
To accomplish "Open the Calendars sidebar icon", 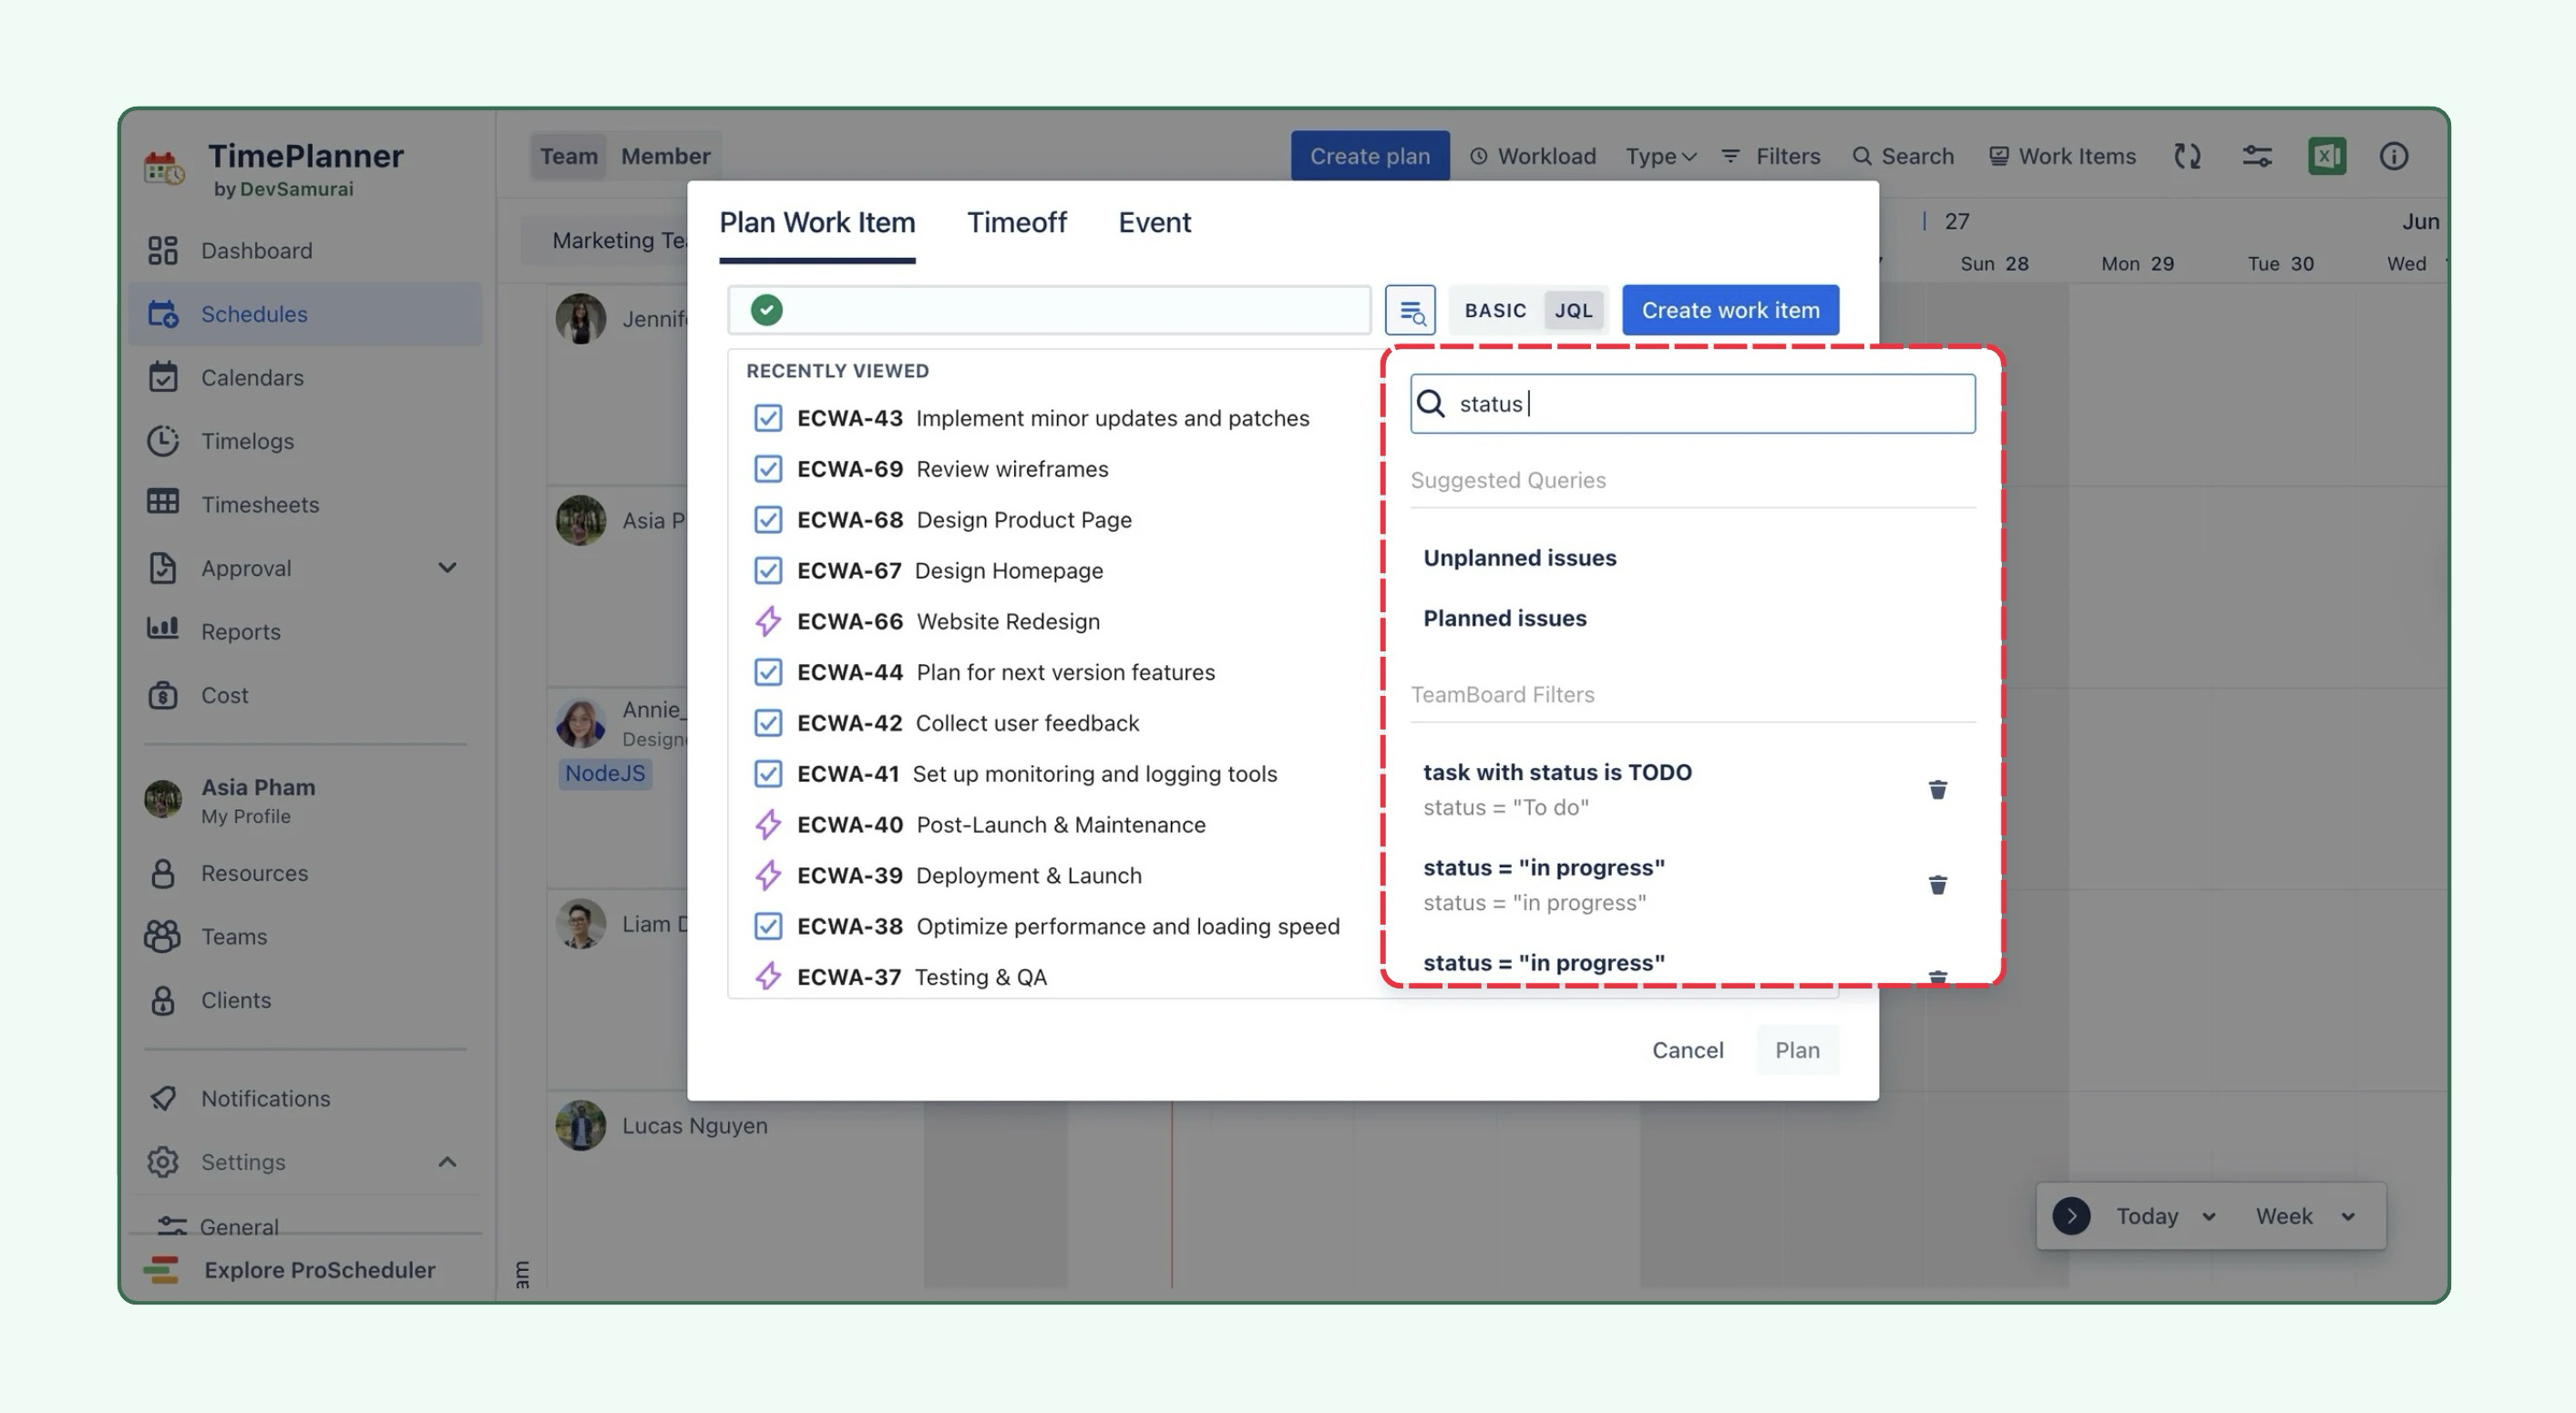I will coord(162,377).
